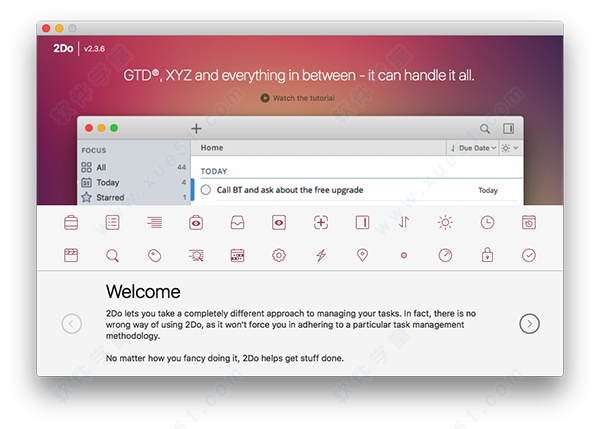Select All in the Focus sidebar
The width and height of the screenshot is (600, 429).
[x=134, y=167]
